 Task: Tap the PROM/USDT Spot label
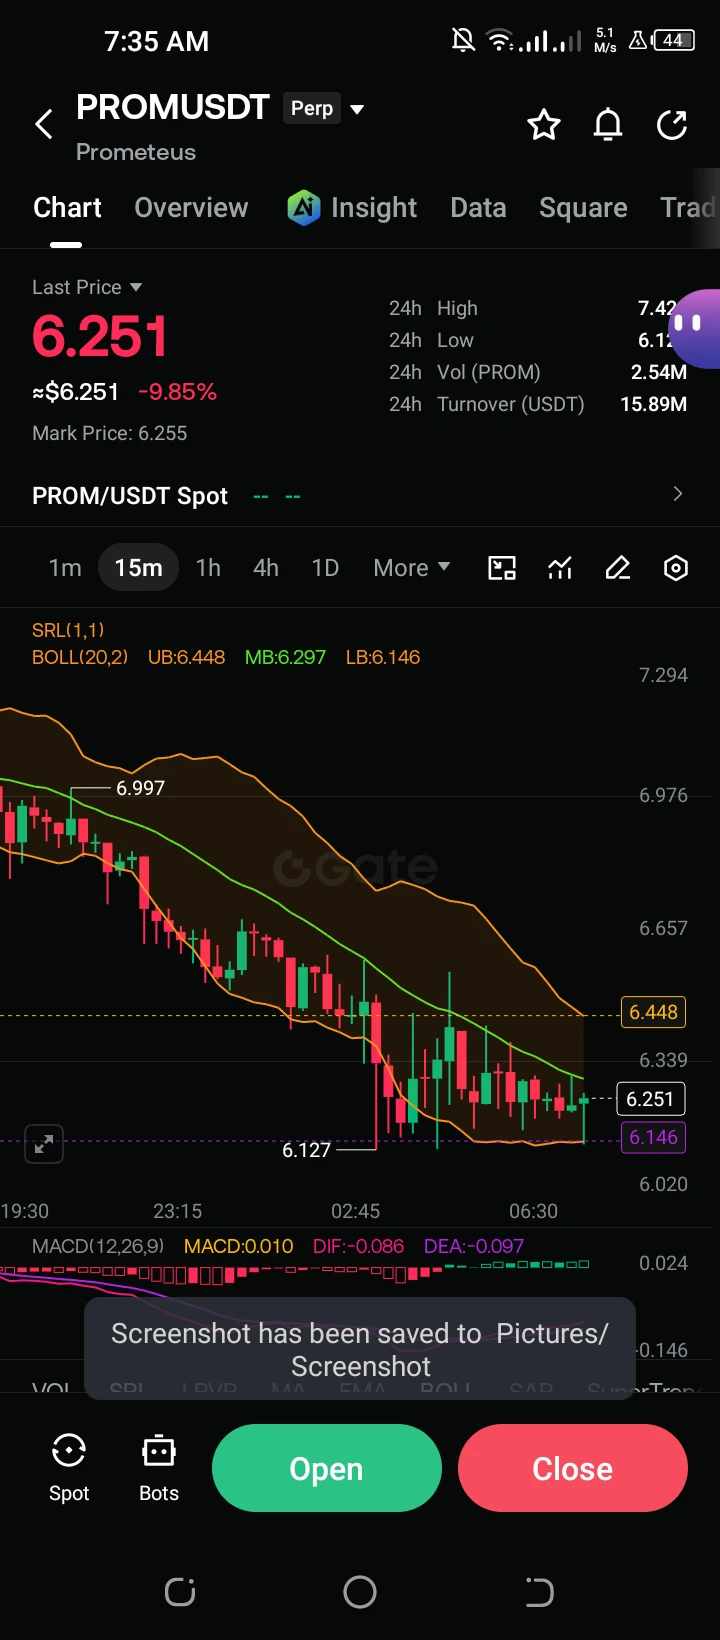click(130, 496)
